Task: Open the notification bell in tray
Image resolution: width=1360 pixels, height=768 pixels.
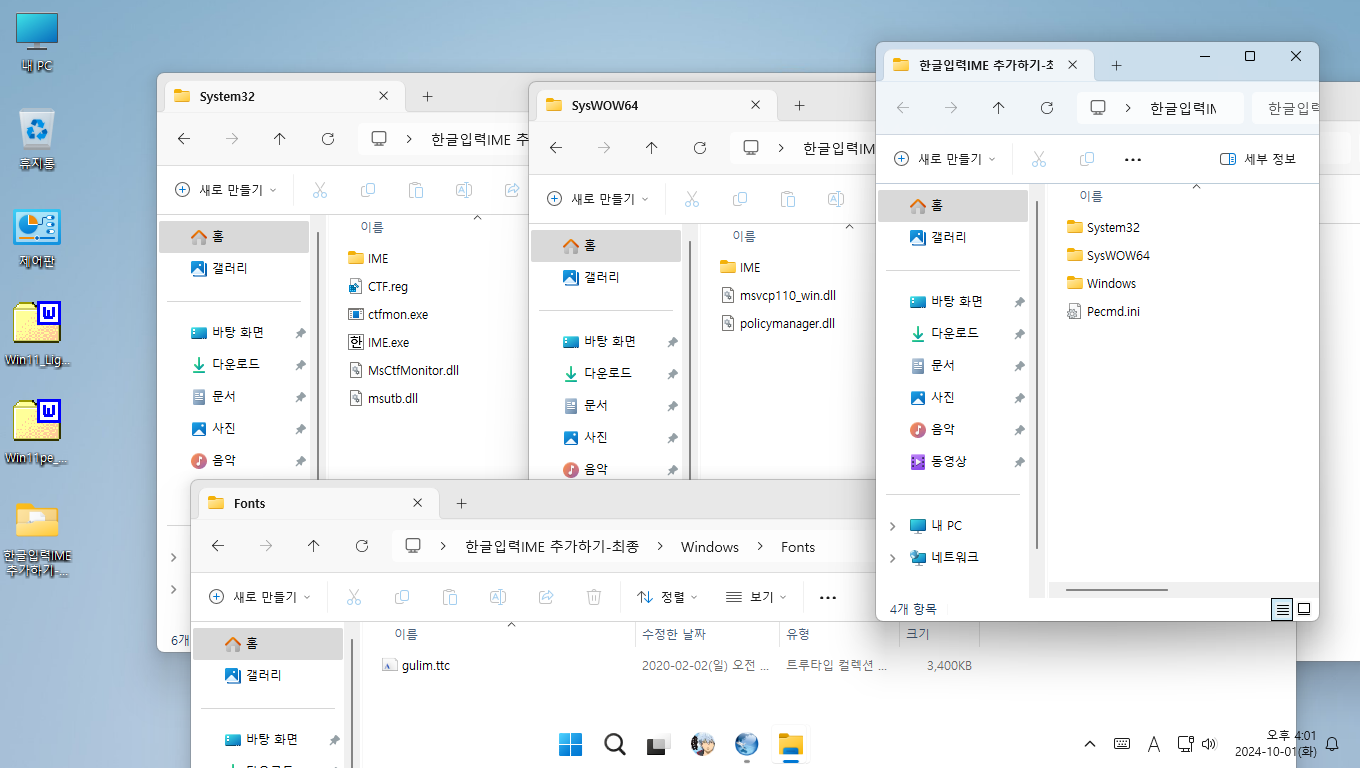Action: pyautogui.click(x=1332, y=744)
